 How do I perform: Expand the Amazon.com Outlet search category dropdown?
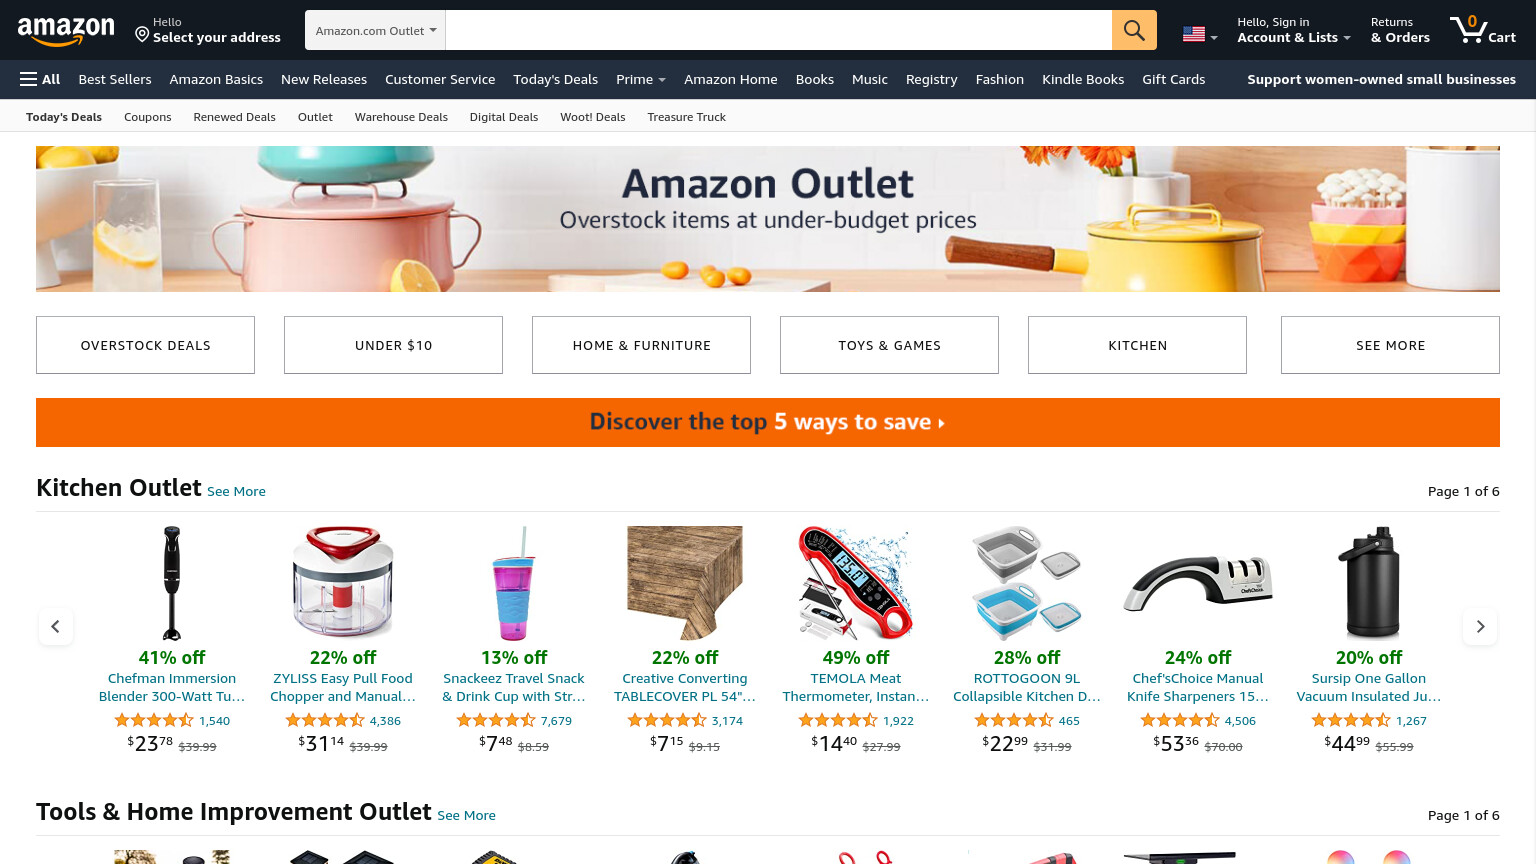[x=375, y=30]
